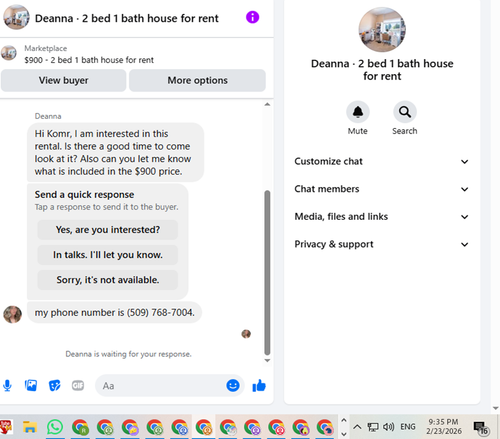Click the chat scrollbar up arrow
The image size is (500, 439).
coord(267,104)
